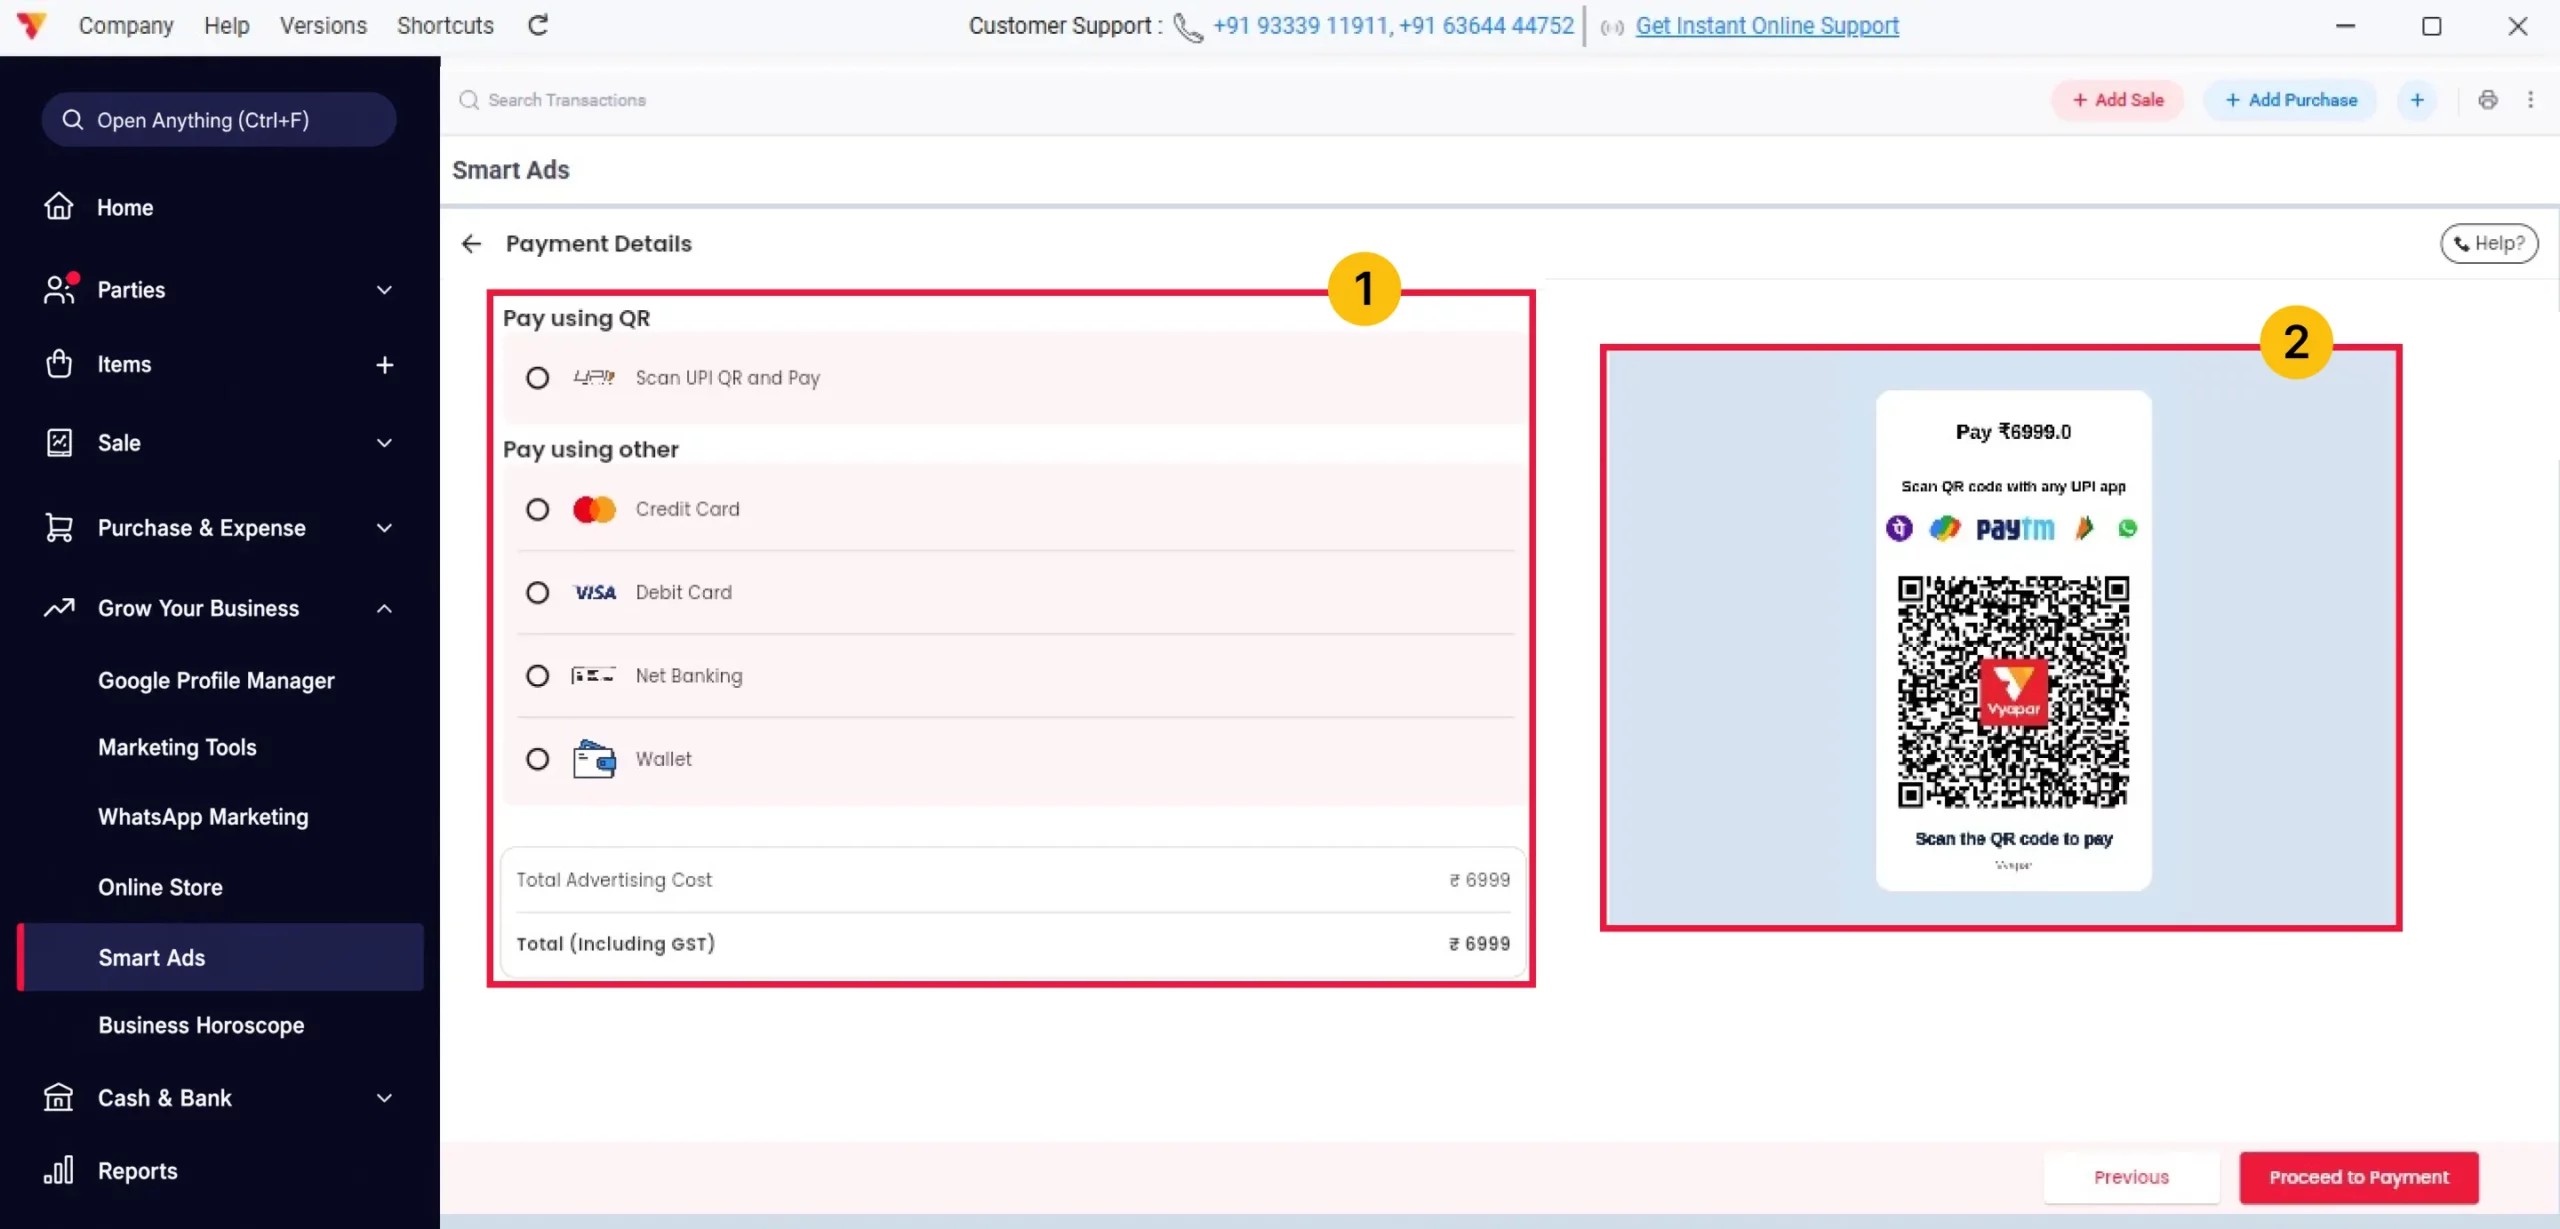The image size is (2560, 1229).
Task: Click the Open Anything search box
Action: point(219,120)
